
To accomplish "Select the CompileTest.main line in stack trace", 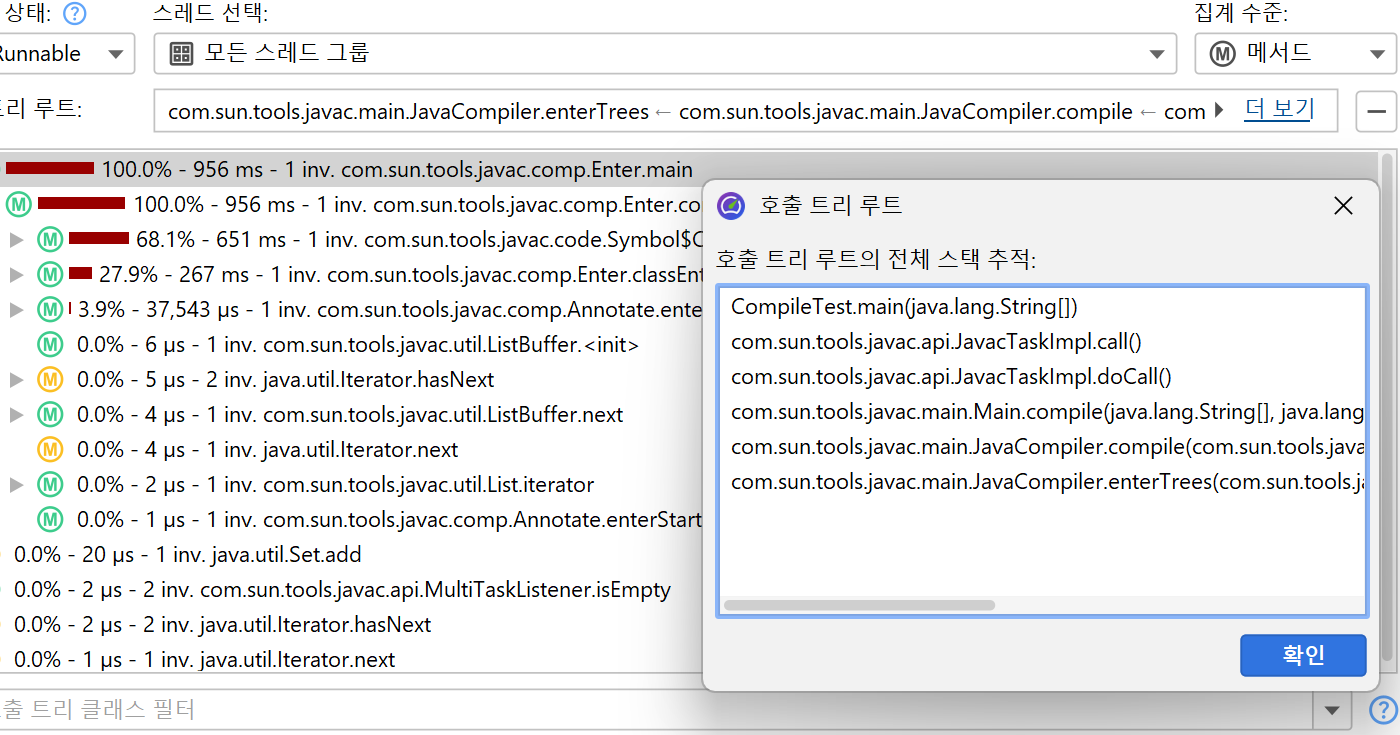I will (x=904, y=307).
